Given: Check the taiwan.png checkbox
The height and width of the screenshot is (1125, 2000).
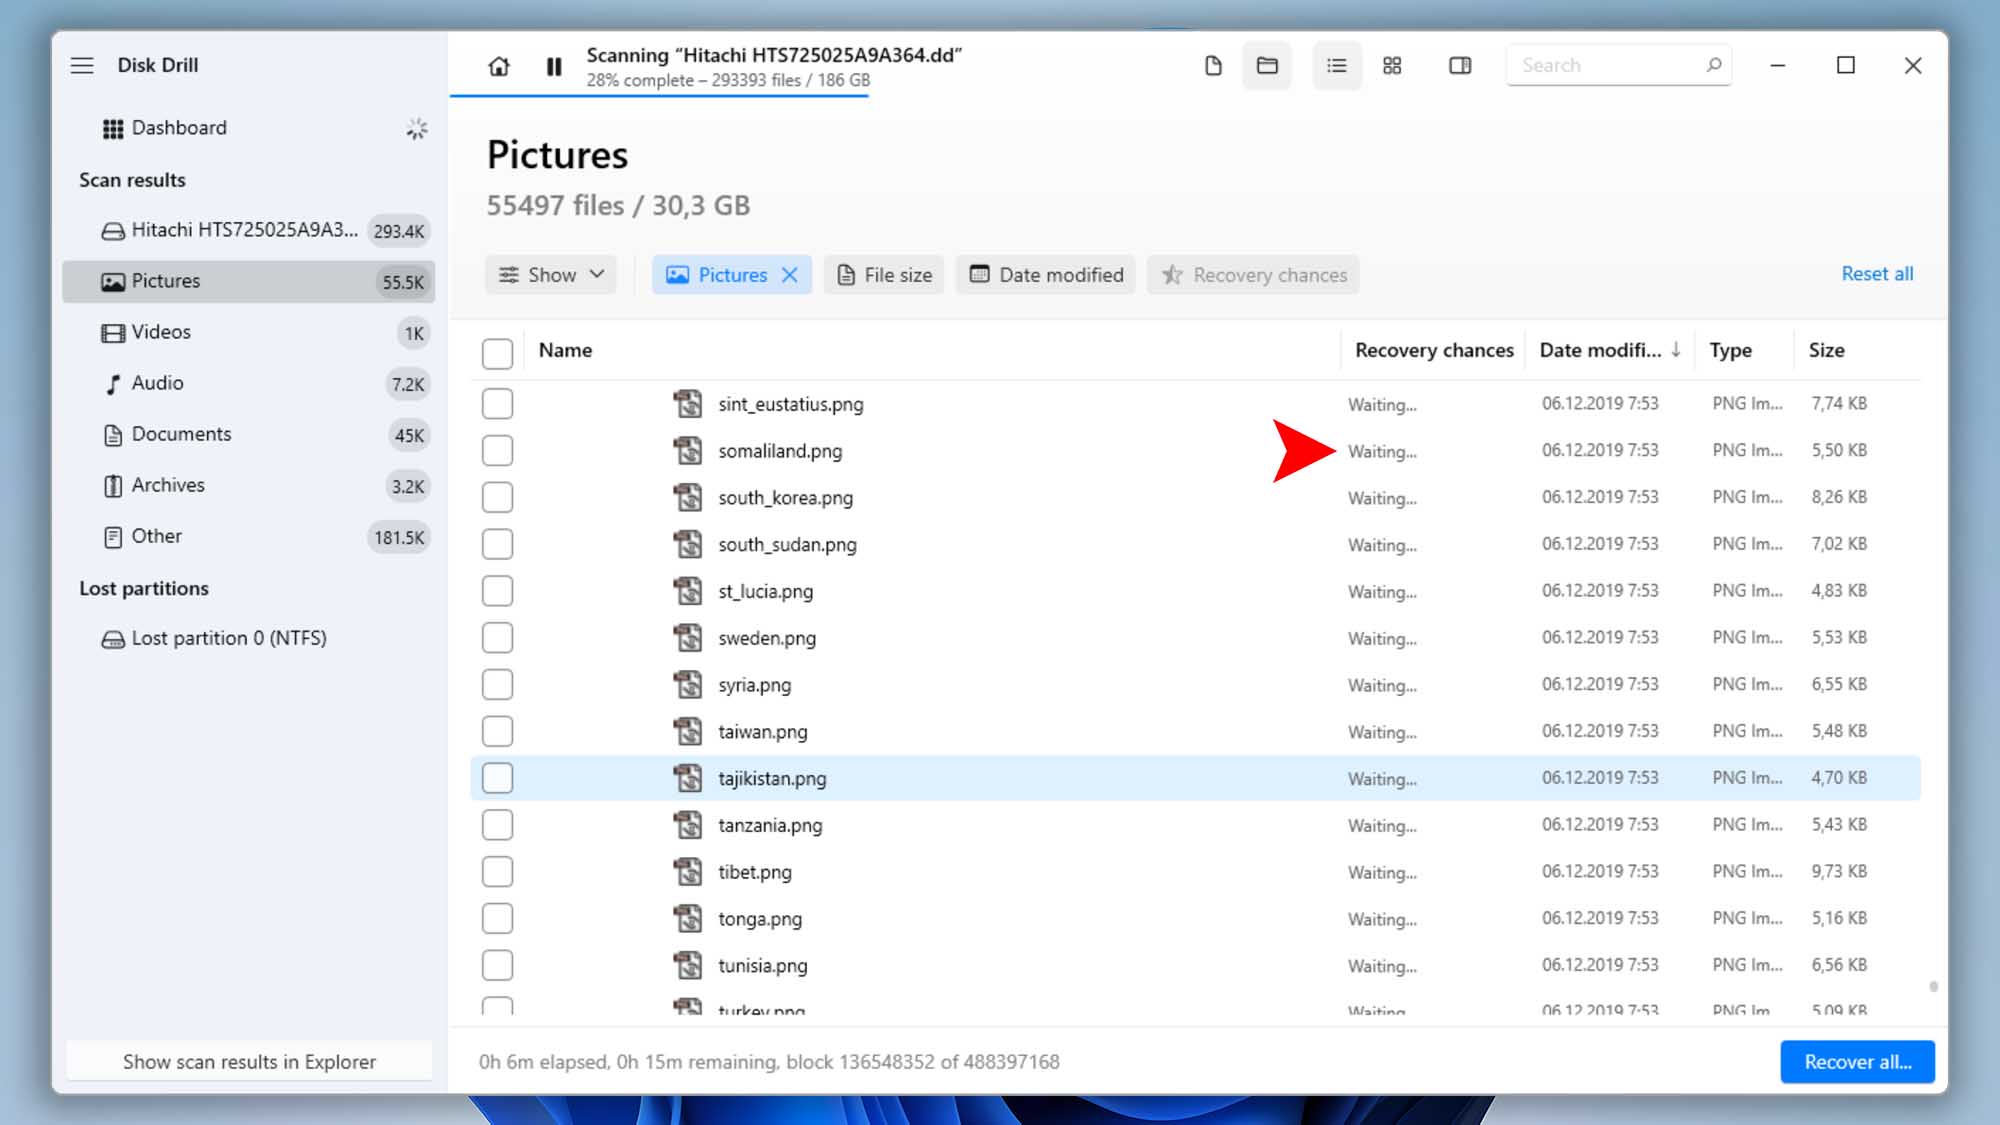Looking at the screenshot, I should [497, 731].
